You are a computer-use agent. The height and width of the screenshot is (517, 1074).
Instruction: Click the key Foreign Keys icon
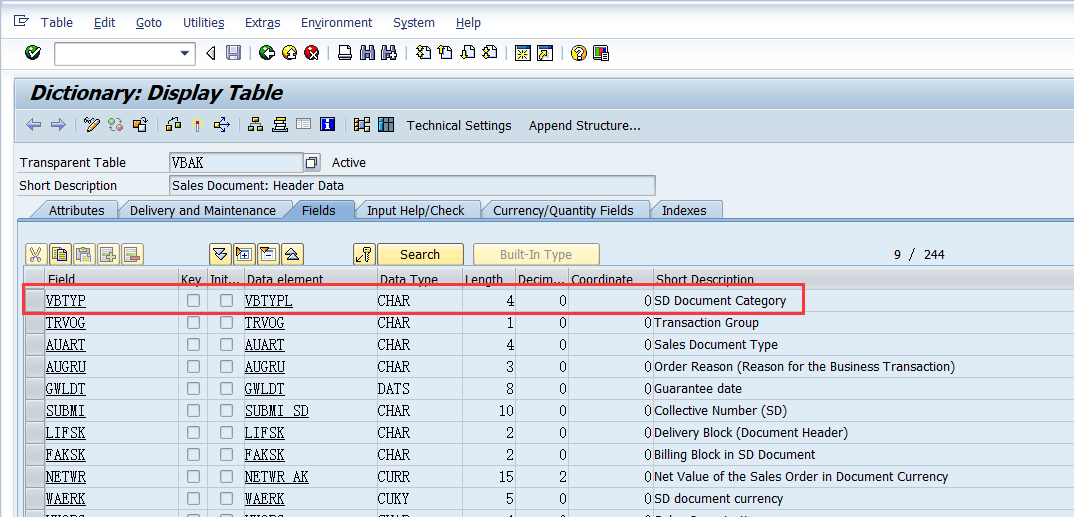click(364, 254)
